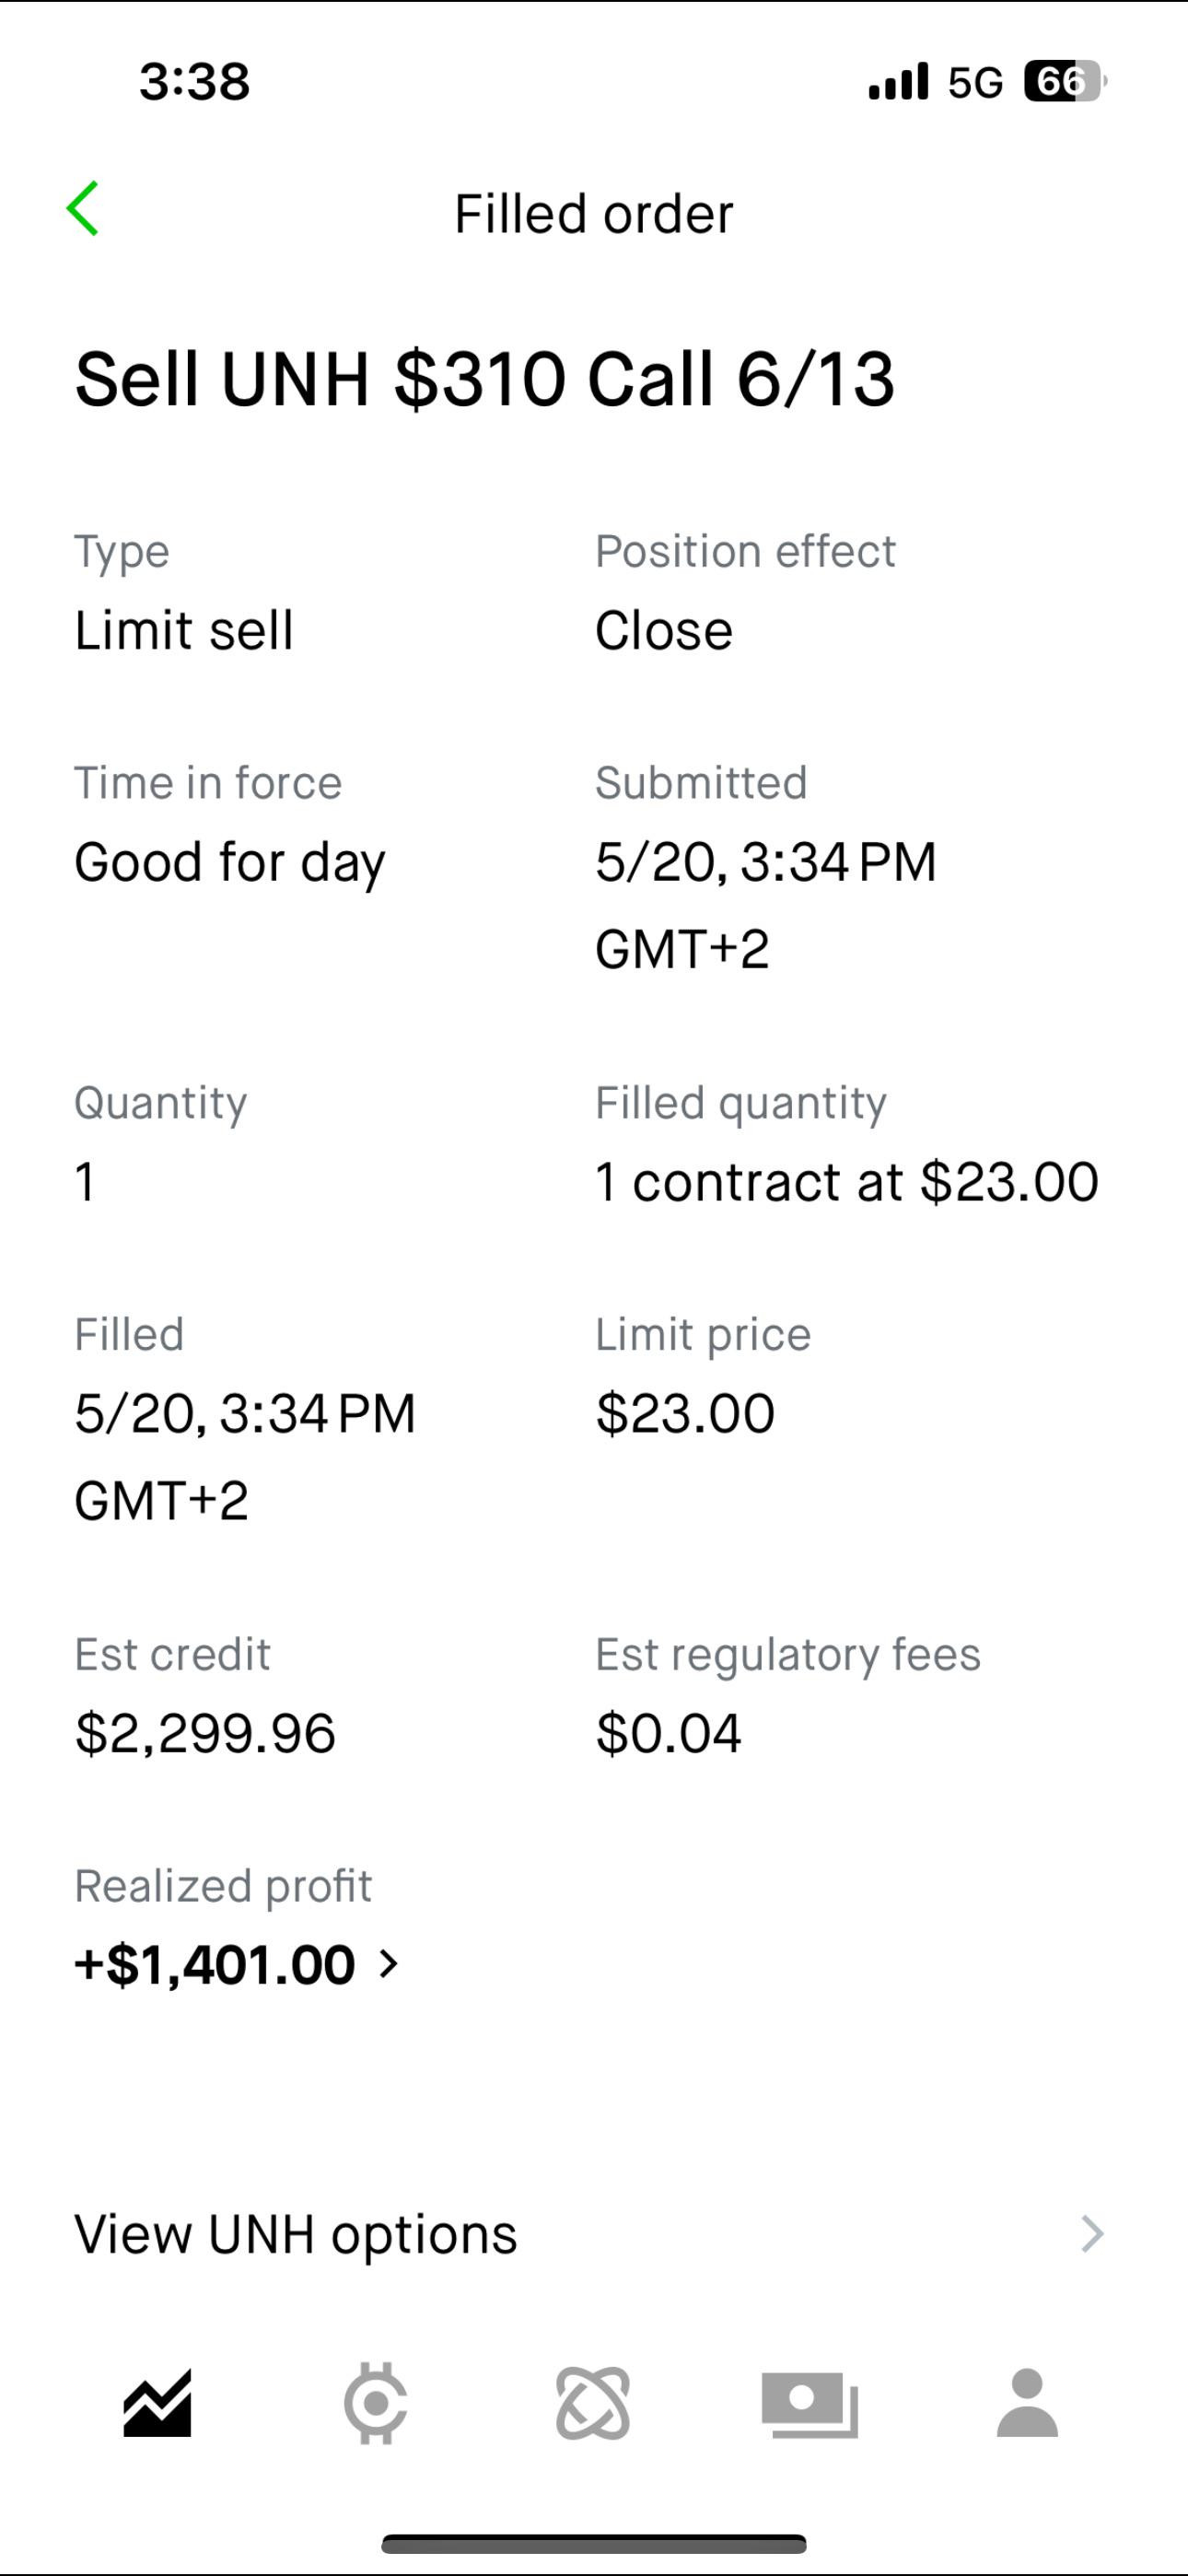
Task: Tap the home indicator bar
Action: 594,2543
